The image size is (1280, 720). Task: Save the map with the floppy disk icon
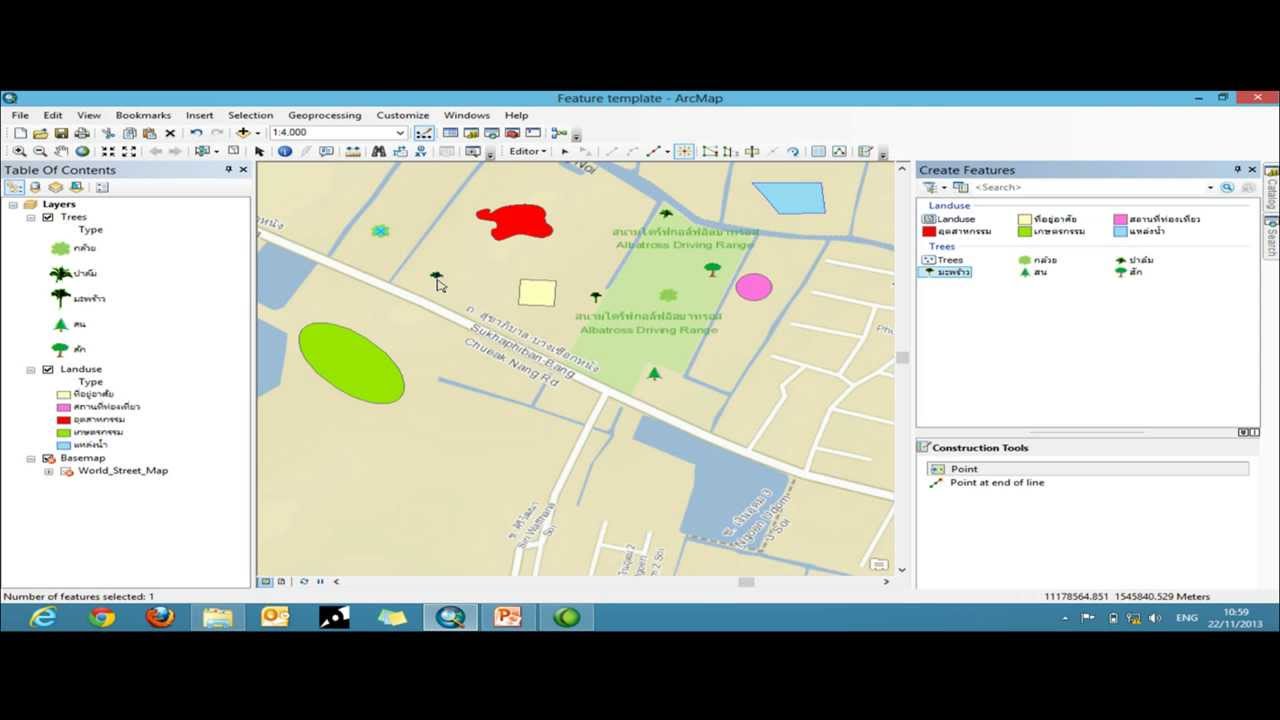coord(61,133)
